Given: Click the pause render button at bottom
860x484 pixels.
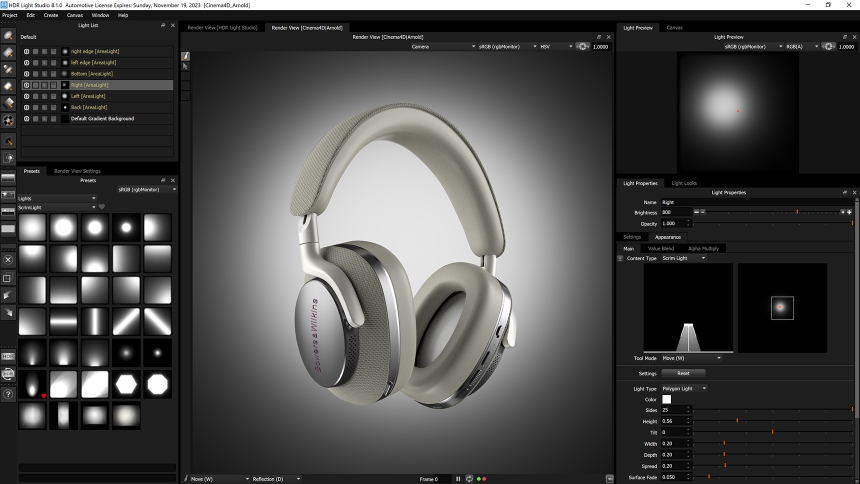Looking at the screenshot, I should (x=458, y=479).
